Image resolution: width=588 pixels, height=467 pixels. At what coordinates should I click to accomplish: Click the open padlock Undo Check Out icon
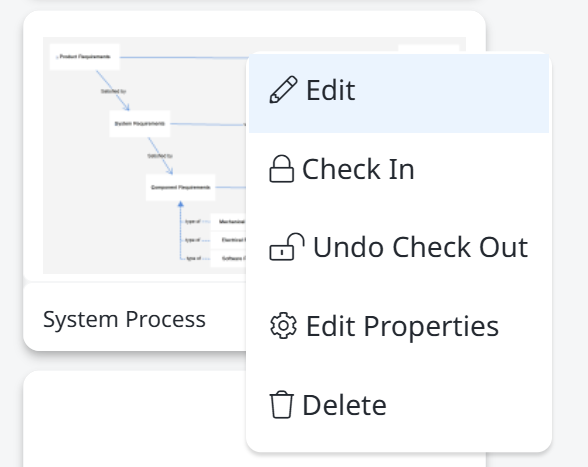(287, 247)
